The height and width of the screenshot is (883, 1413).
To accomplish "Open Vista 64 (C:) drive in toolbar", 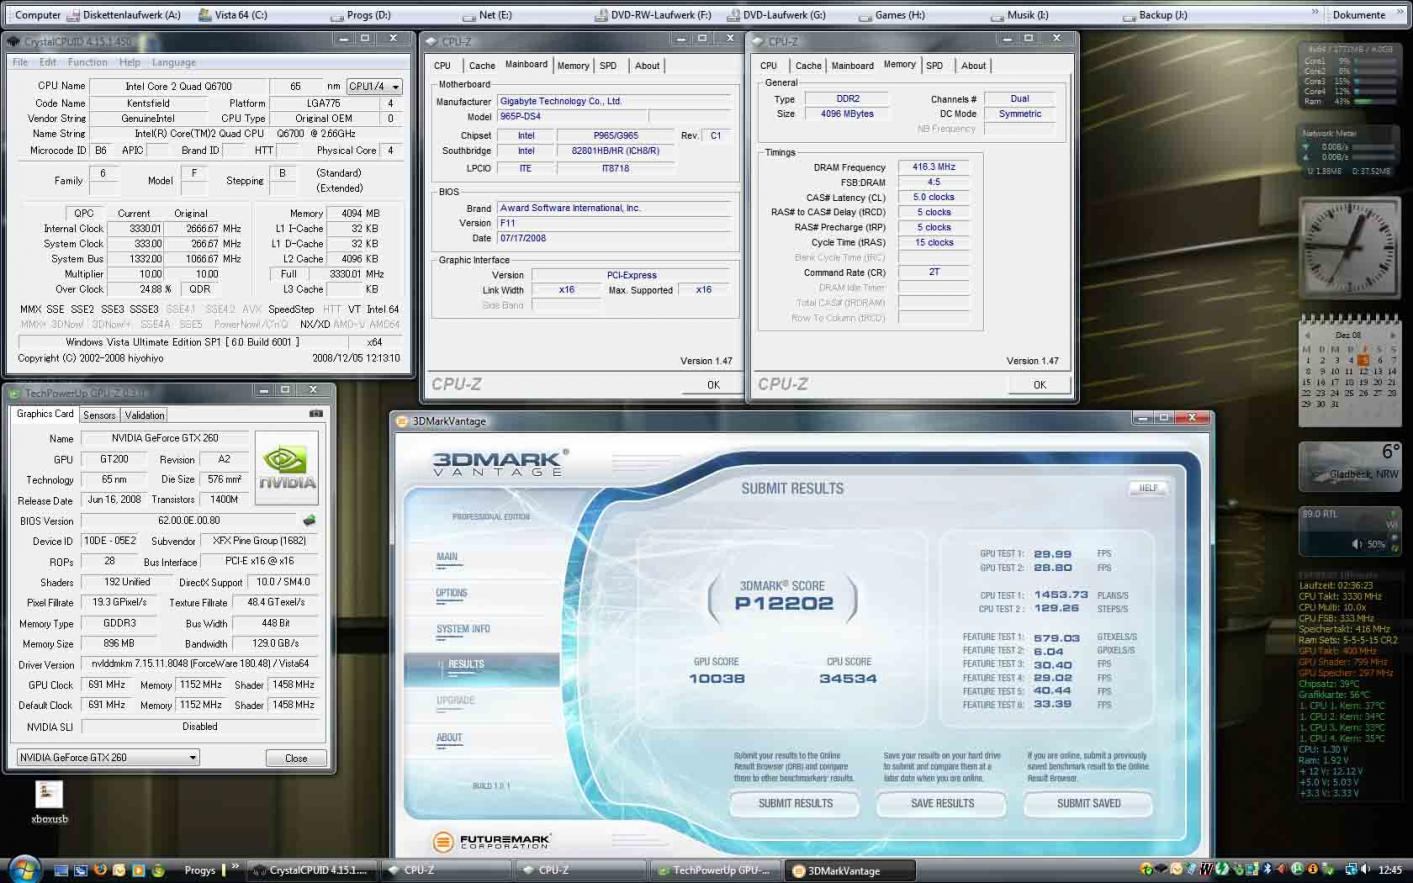I will (x=232, y=15).
